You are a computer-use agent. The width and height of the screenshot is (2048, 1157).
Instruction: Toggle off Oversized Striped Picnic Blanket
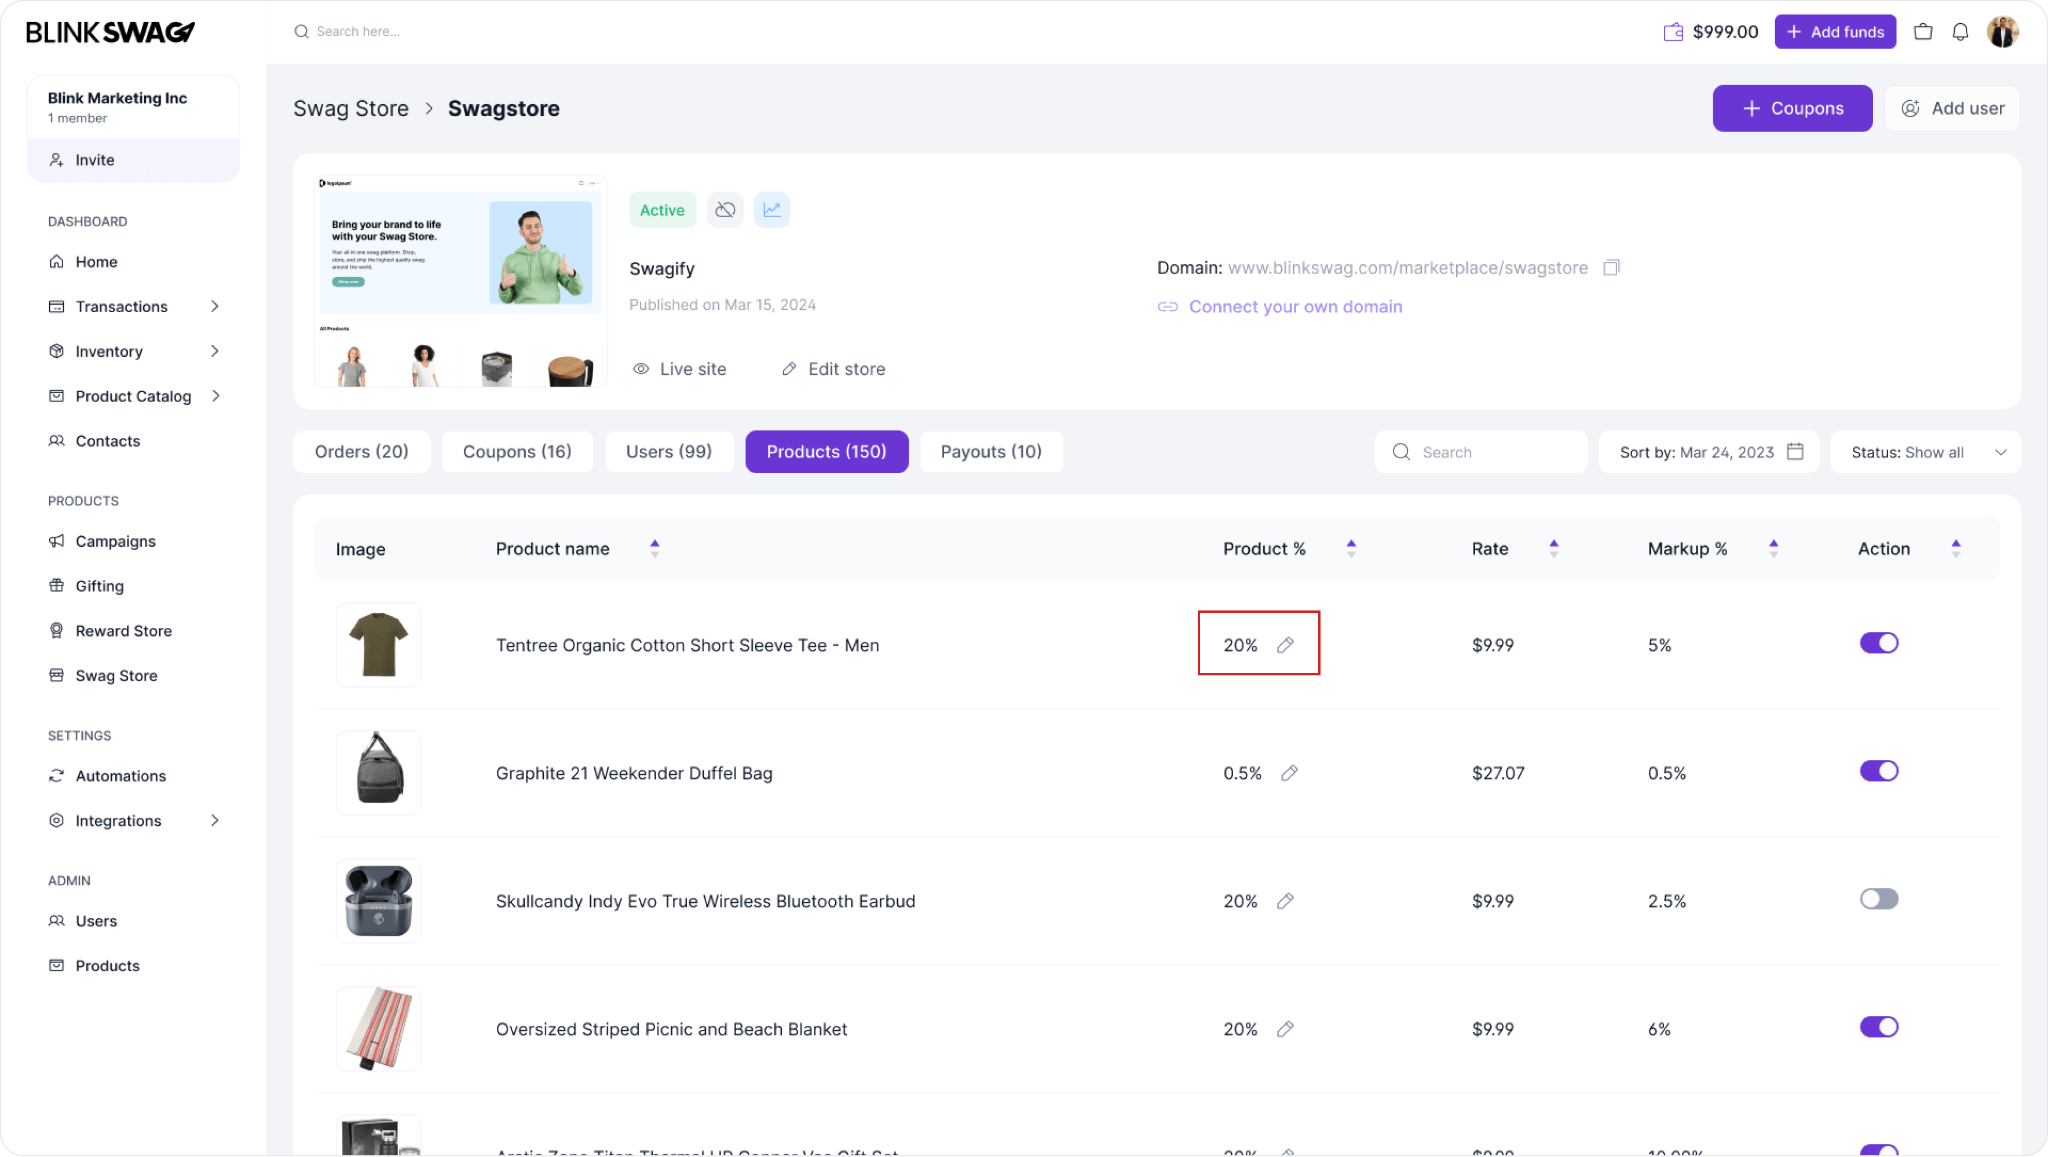1879,1027
